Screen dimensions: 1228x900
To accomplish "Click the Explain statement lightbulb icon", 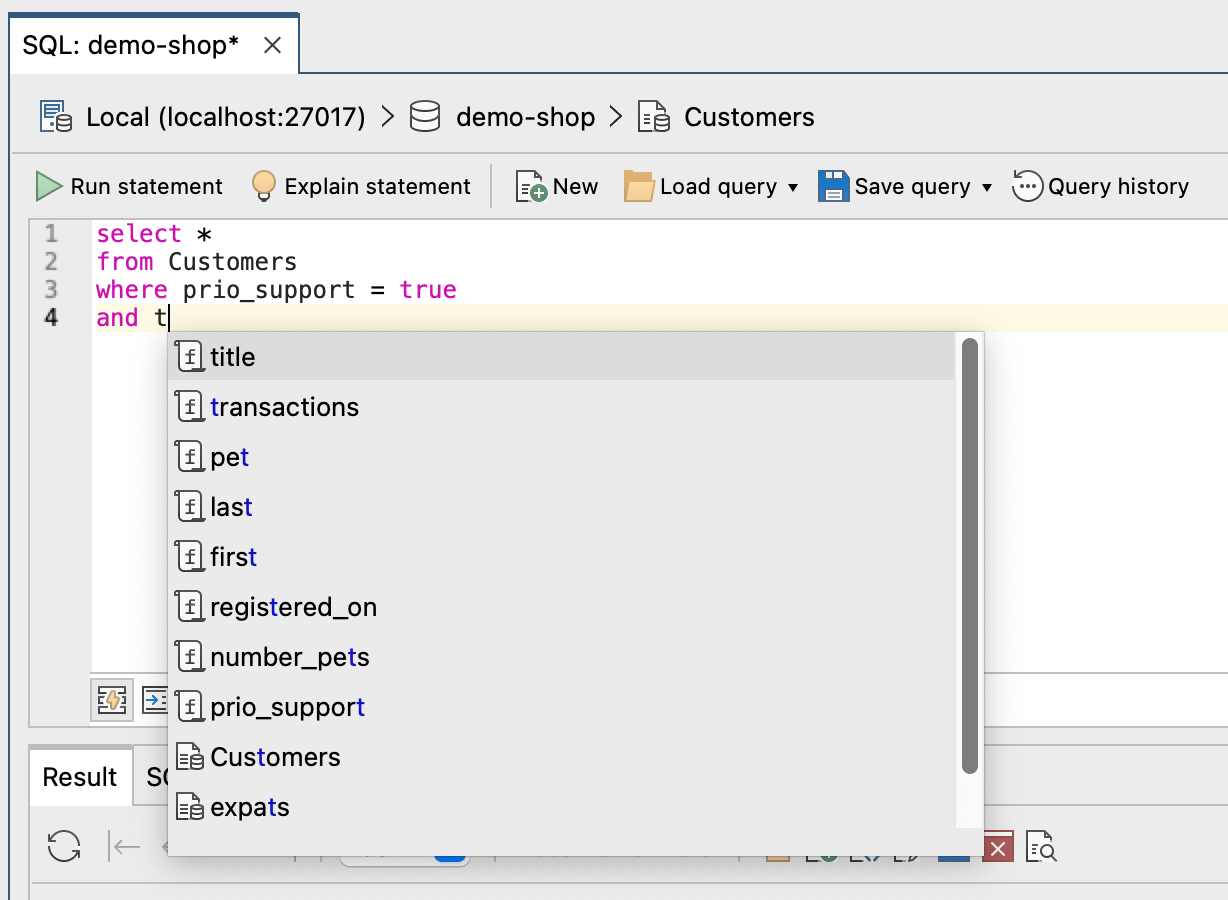I will 263,187.
